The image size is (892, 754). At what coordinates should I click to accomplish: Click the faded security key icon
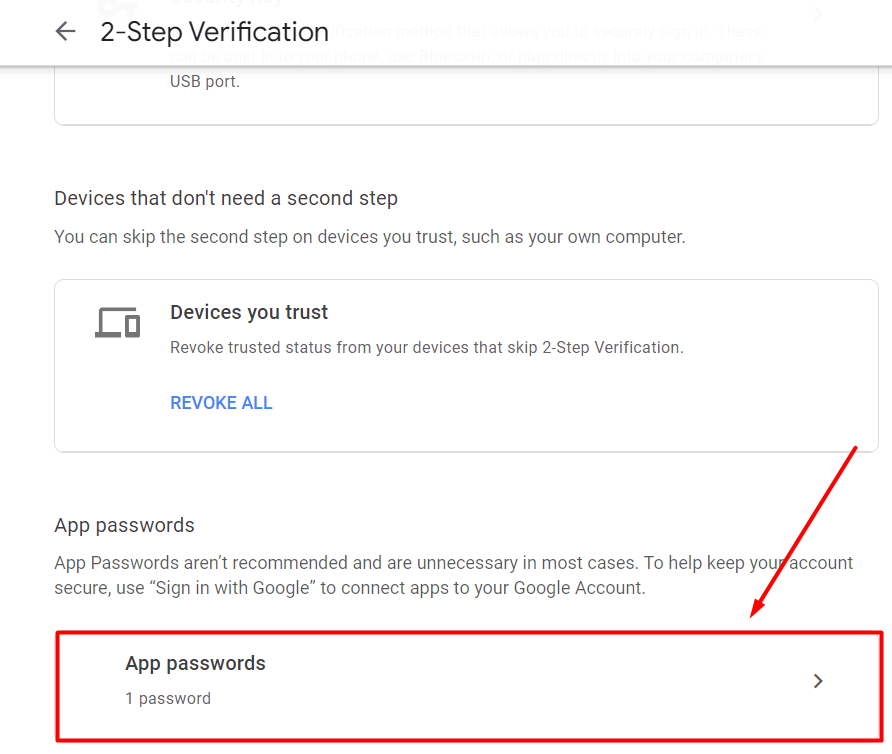point(118,10)
